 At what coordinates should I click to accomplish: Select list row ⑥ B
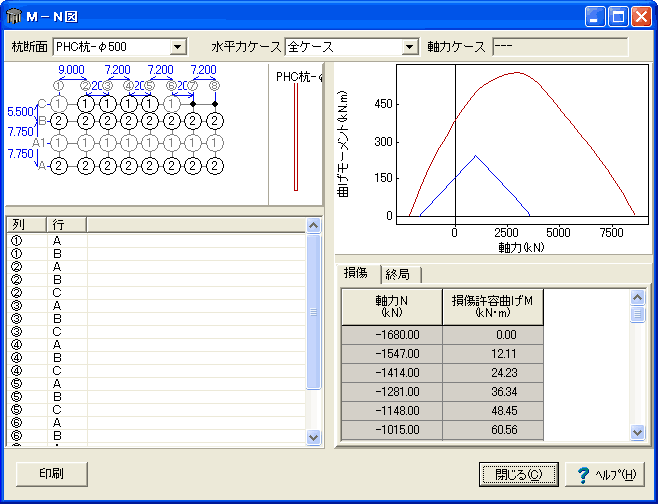tap(156, 436)
